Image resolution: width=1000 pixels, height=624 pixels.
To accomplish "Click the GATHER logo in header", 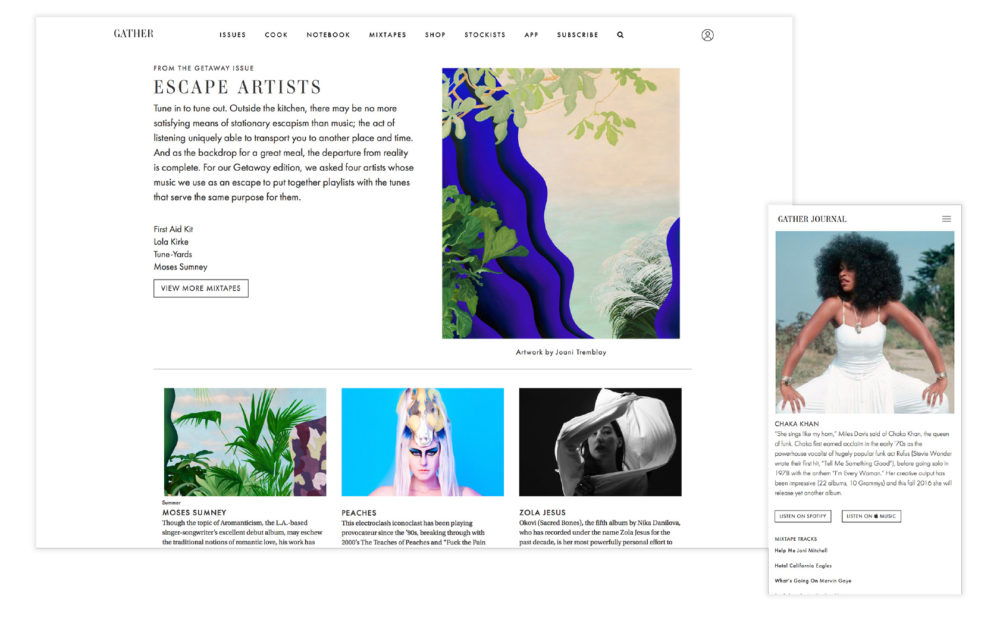I will pyautogui.click(x=133, y=34).
